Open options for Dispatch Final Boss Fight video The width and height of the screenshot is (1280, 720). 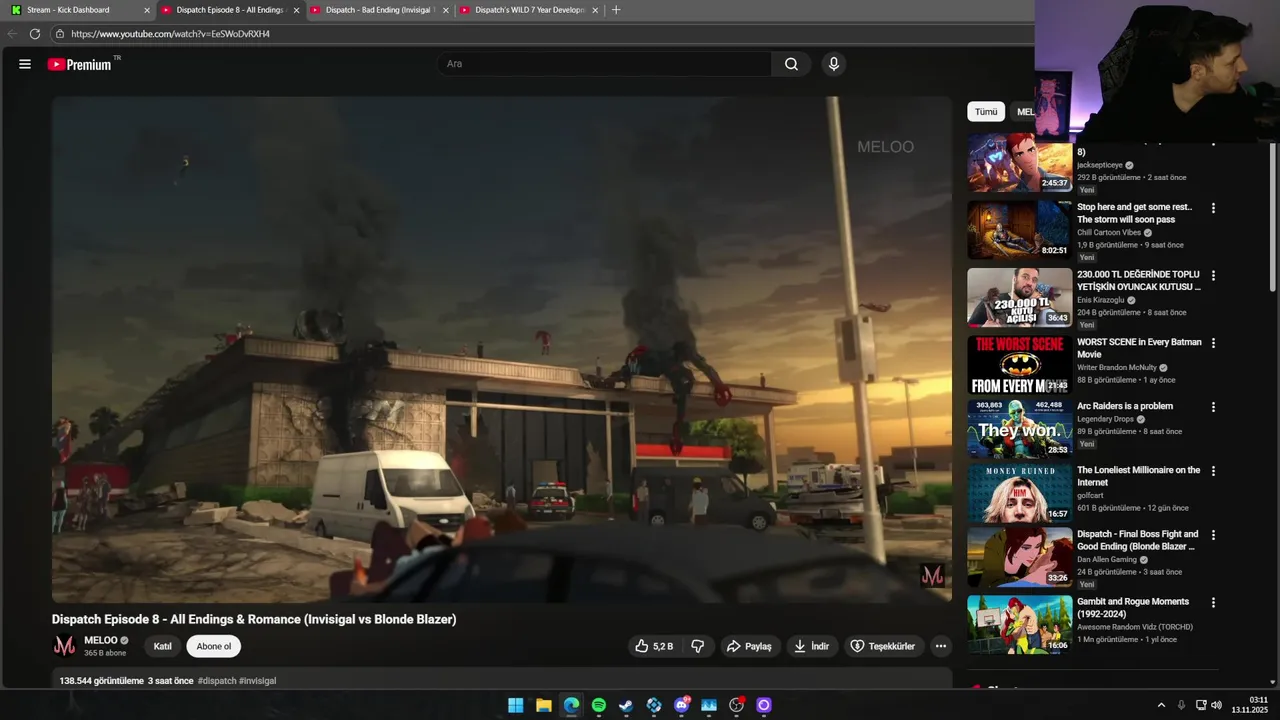coord(1214,535)
